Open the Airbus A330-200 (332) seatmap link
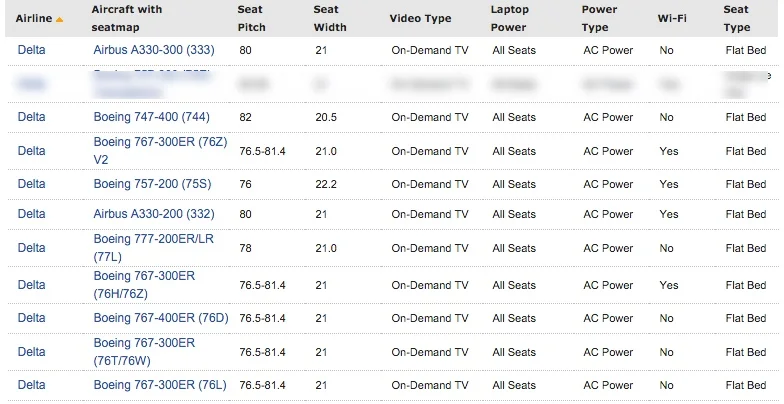Viewport: 784px width, 404px height. 154,214
